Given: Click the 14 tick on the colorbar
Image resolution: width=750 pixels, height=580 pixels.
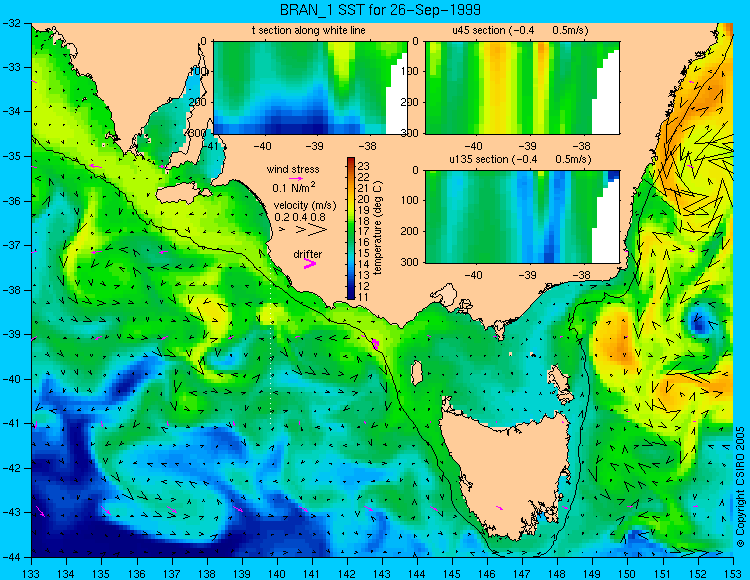Looking at the screenshot, I should pos(364,264).
